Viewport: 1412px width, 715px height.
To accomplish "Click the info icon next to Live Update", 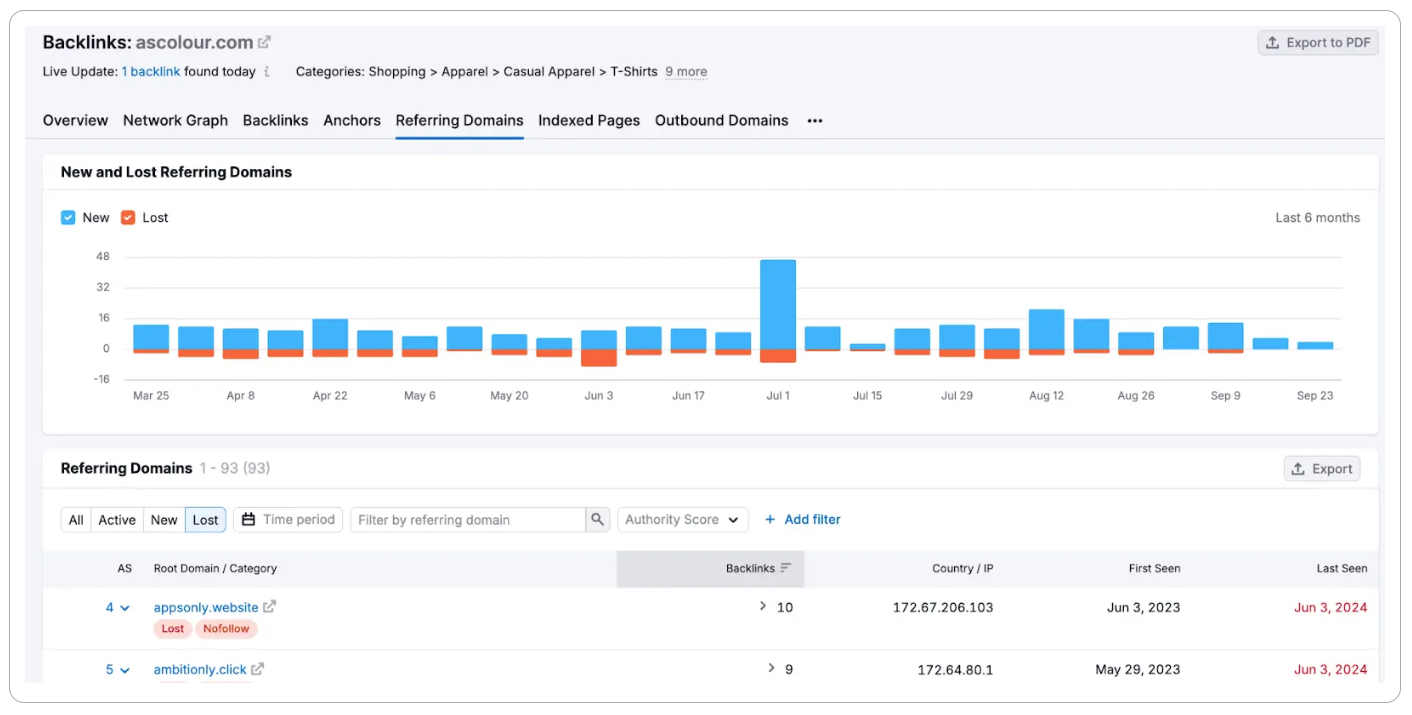I will click(266, 71).
